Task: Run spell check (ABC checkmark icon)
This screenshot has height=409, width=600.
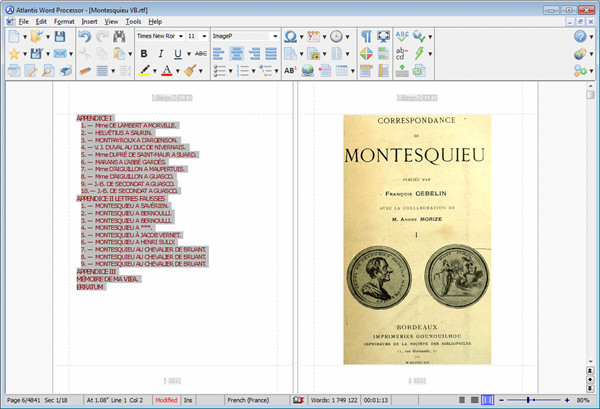Action: pyautogui.click(x=402, y=36)
